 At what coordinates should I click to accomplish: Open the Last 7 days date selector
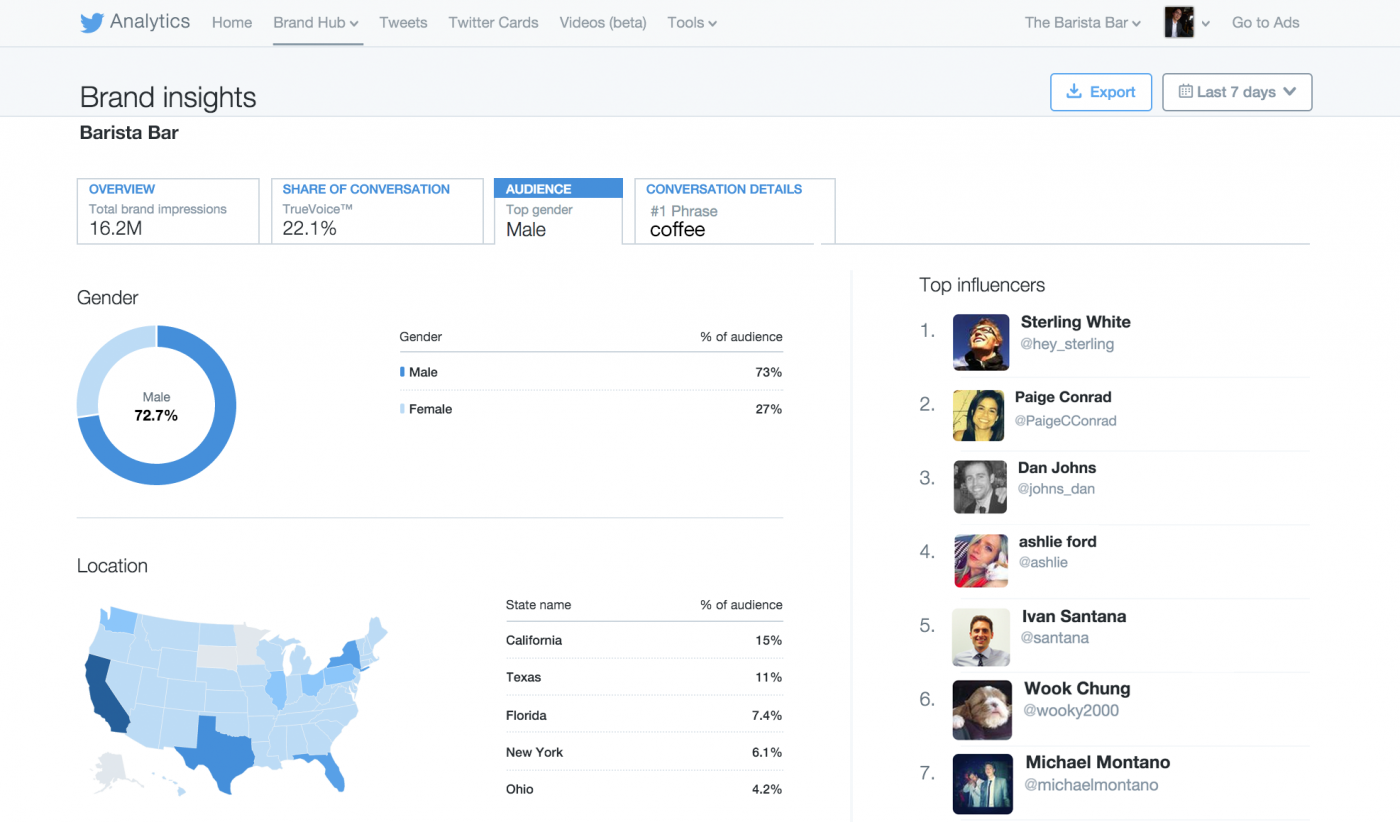click(1237, 92)
